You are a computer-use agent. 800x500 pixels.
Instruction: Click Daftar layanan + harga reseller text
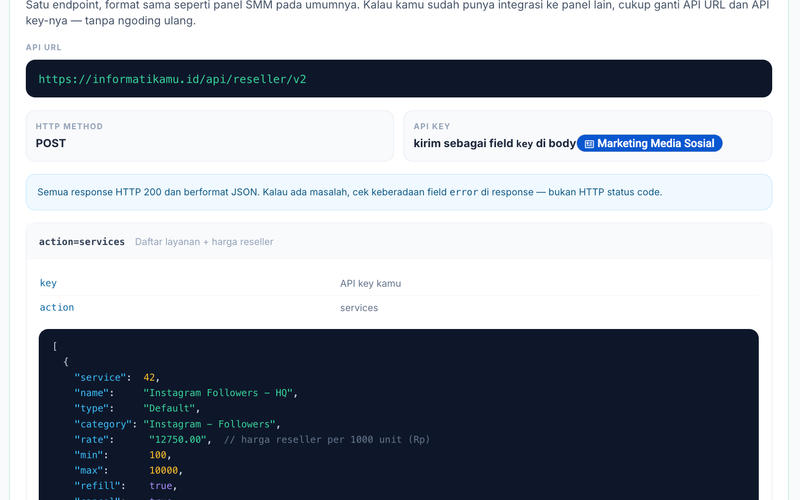click(x=204, y=242)
